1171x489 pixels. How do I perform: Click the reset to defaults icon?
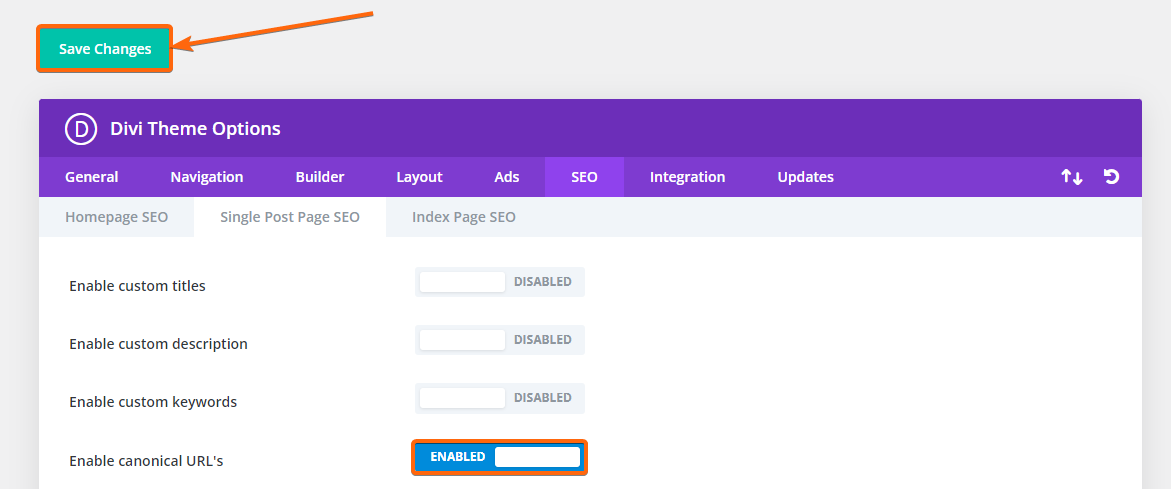pyautogui.click(x=1111, y=177)
